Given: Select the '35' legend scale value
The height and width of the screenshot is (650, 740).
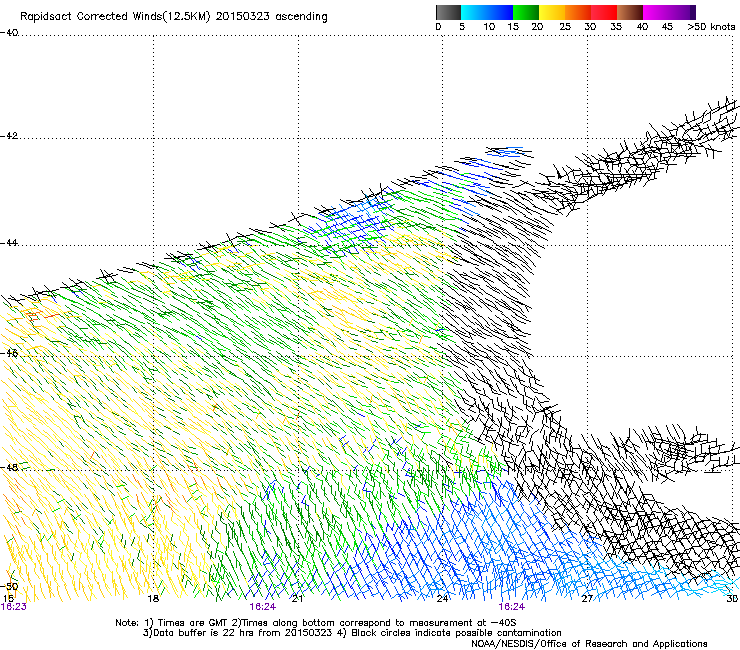Looking at the screenshot, I should tap(616, 27).
